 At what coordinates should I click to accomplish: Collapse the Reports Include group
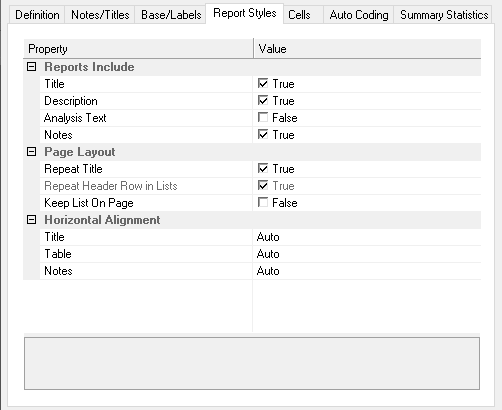coord(31,67)
